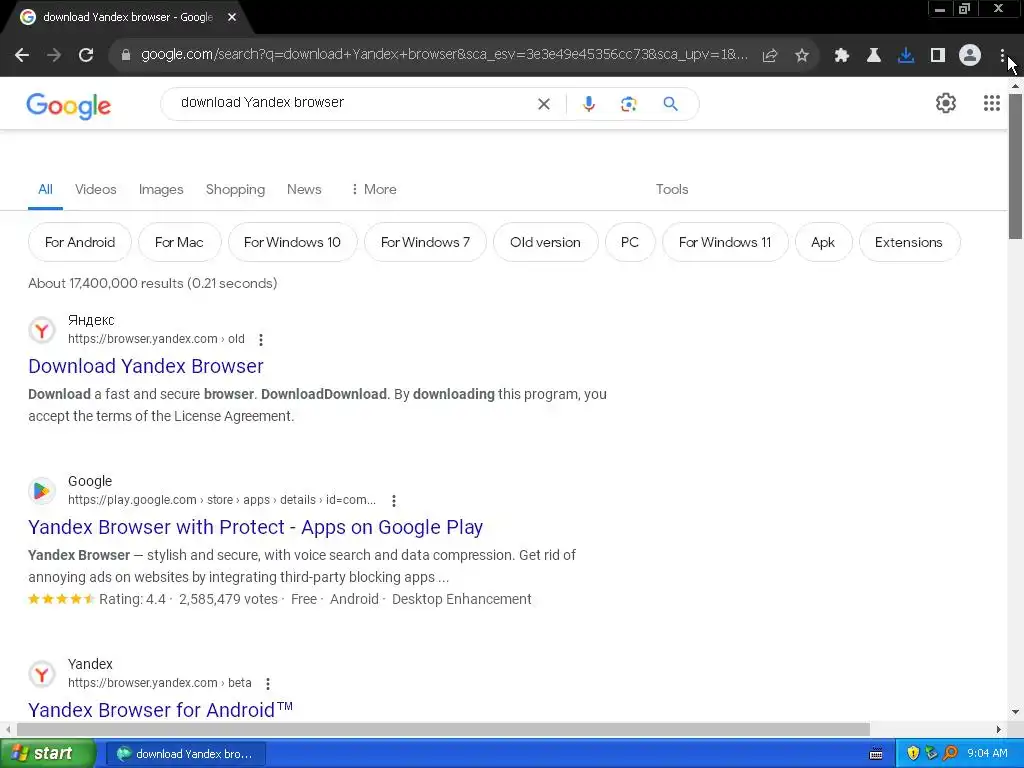Screen dimensions: 1024x768
Task: Close the Google search tab
Action: tap(232, 18)
